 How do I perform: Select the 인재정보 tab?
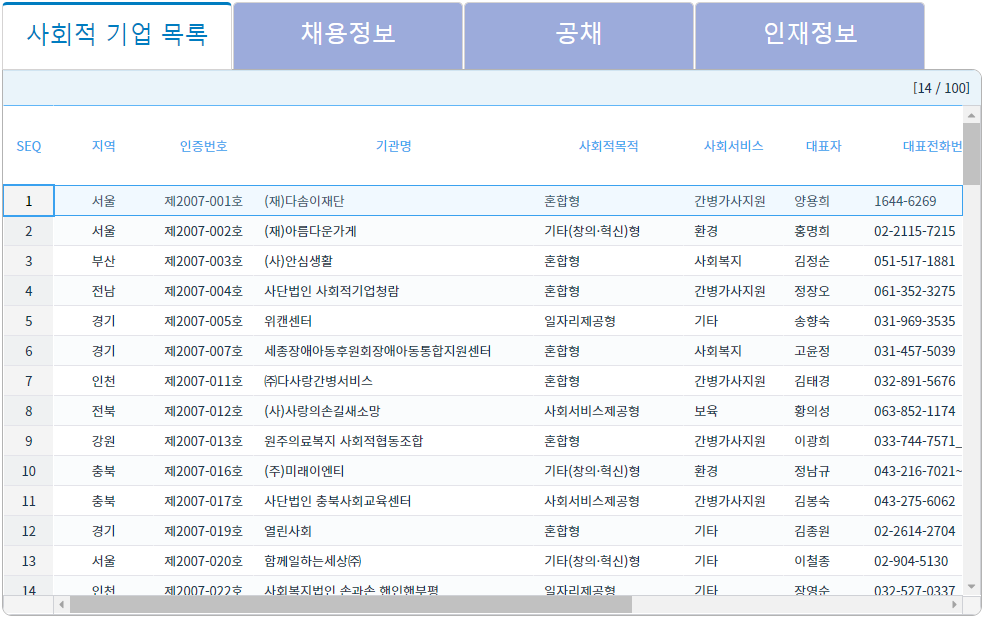click(x=810, y=35)
